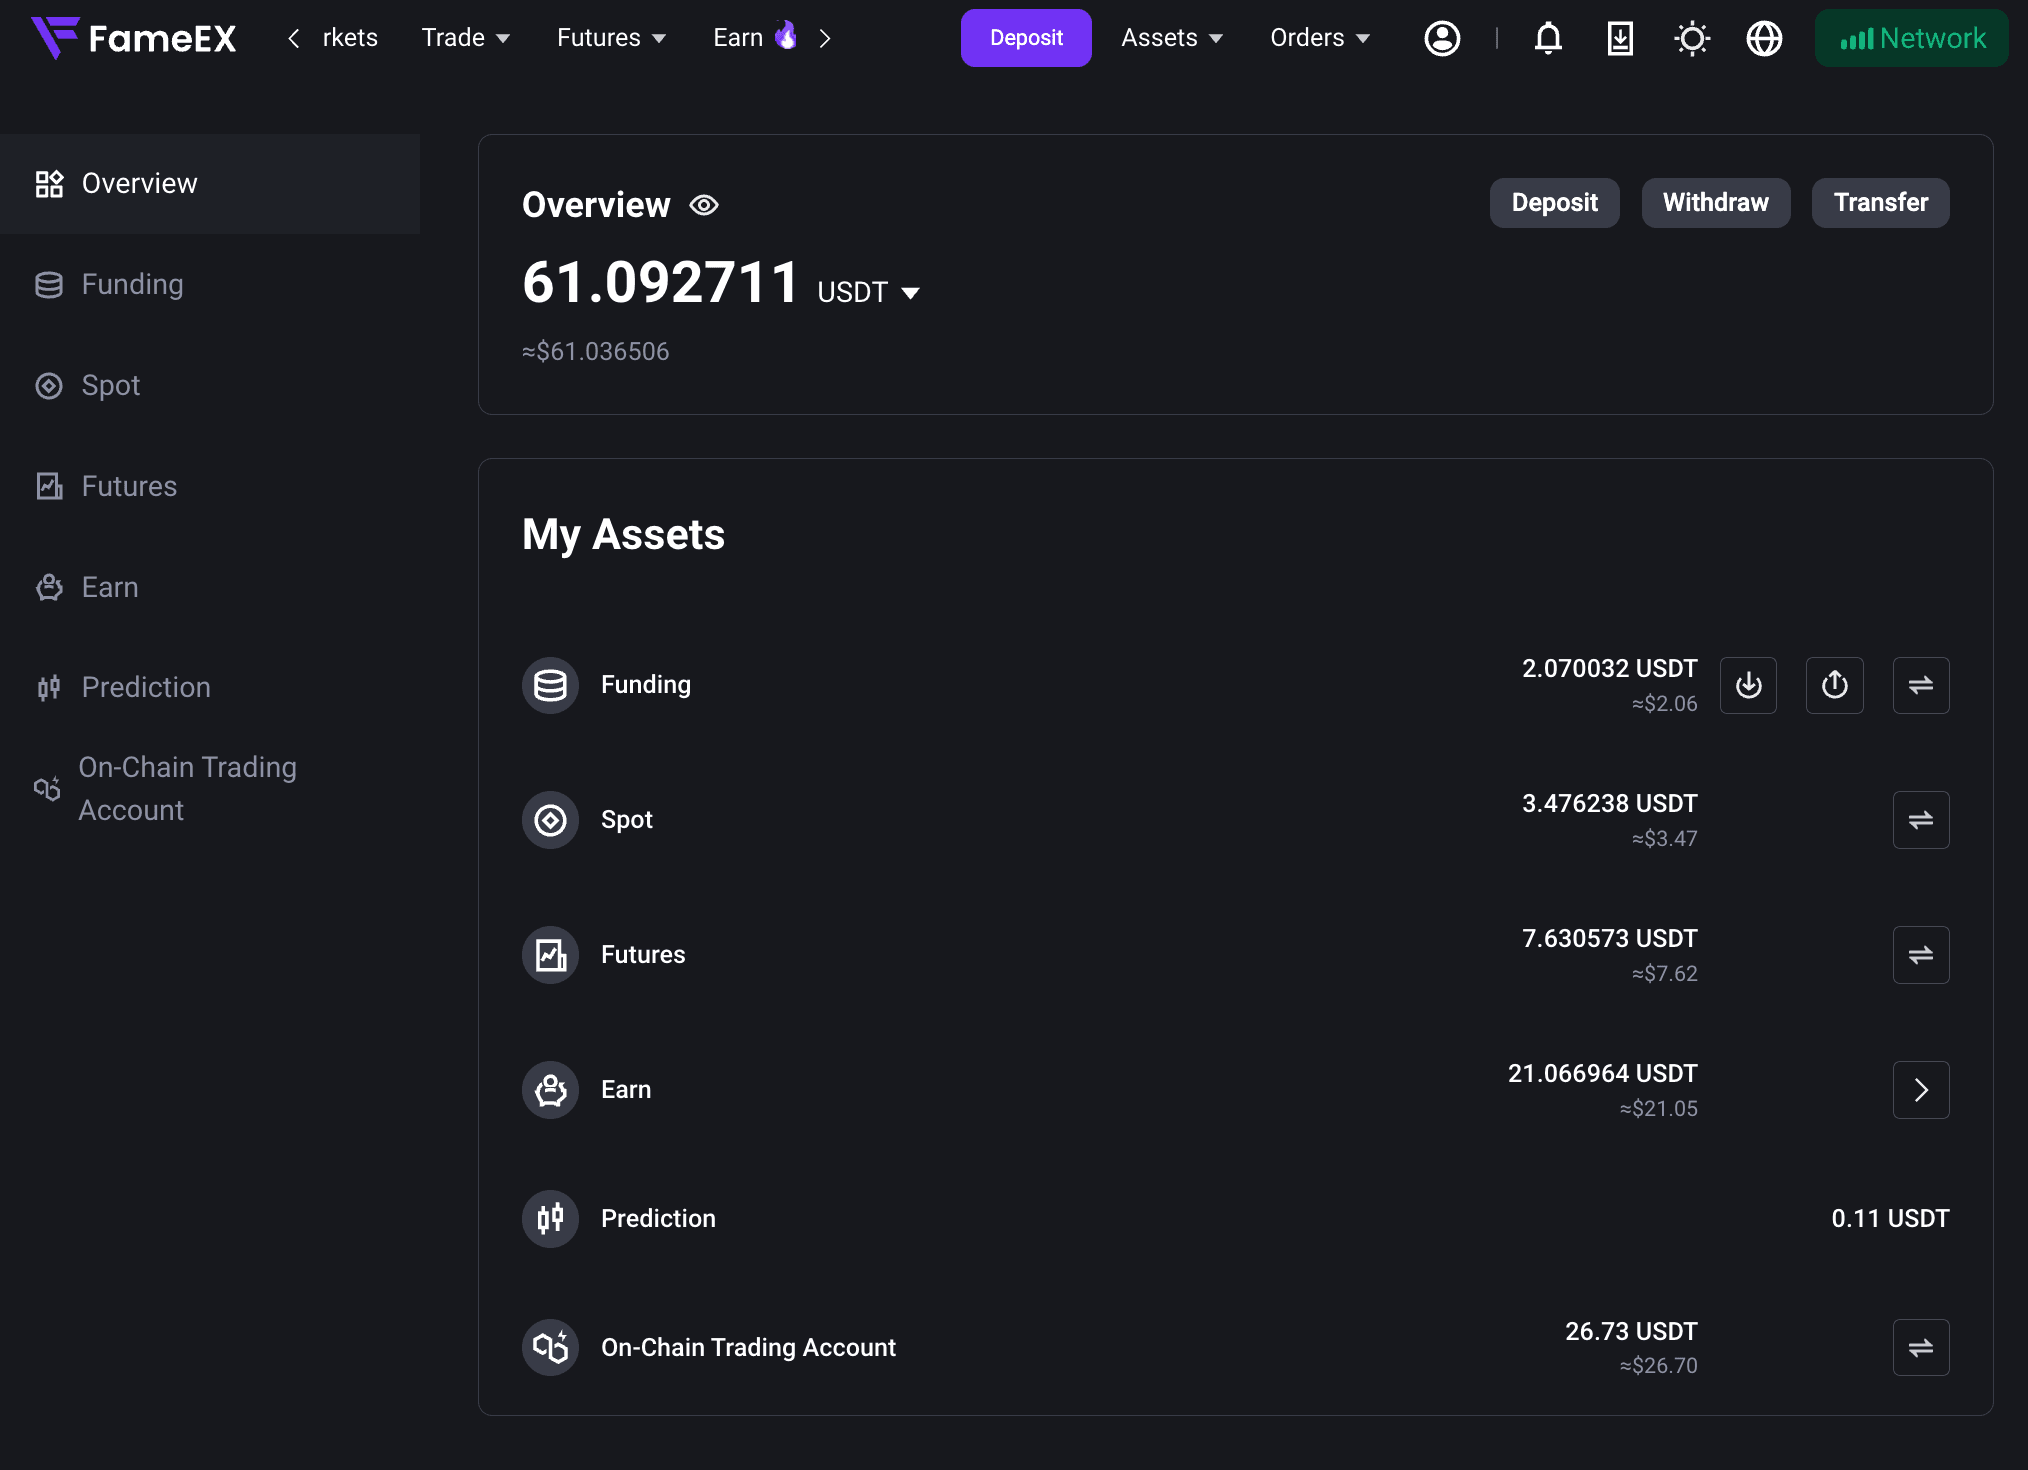
Task: Click the 3.476238 USDT Spot balance
Action: click(1610, 803)
